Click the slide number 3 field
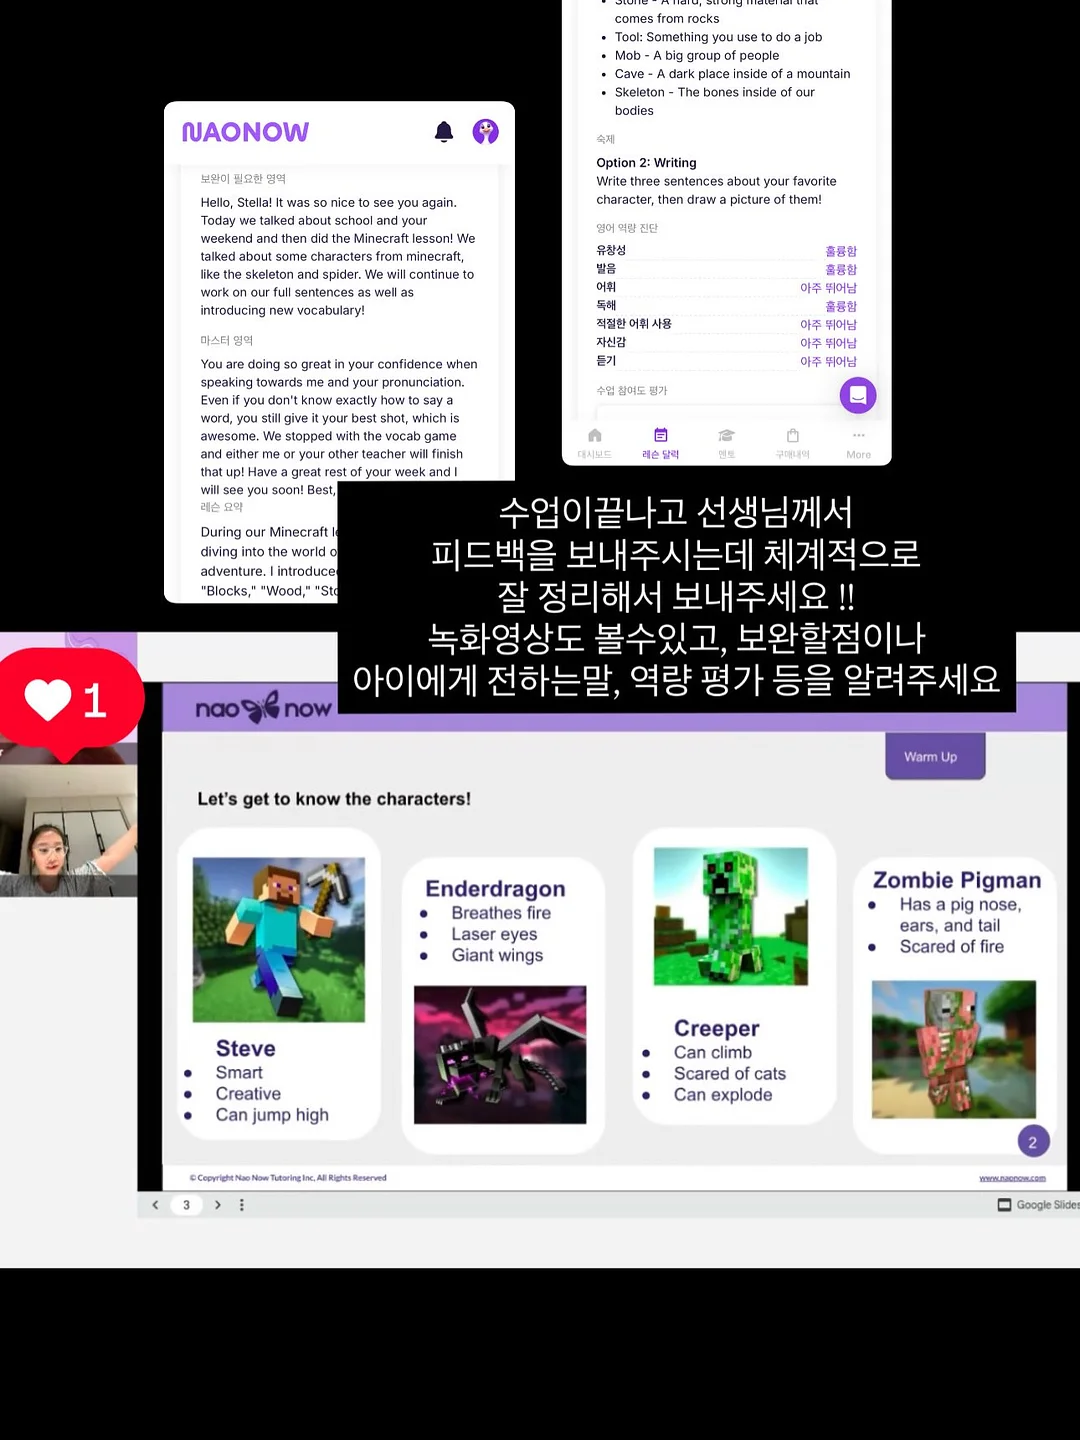 [x=186, y=1205]
